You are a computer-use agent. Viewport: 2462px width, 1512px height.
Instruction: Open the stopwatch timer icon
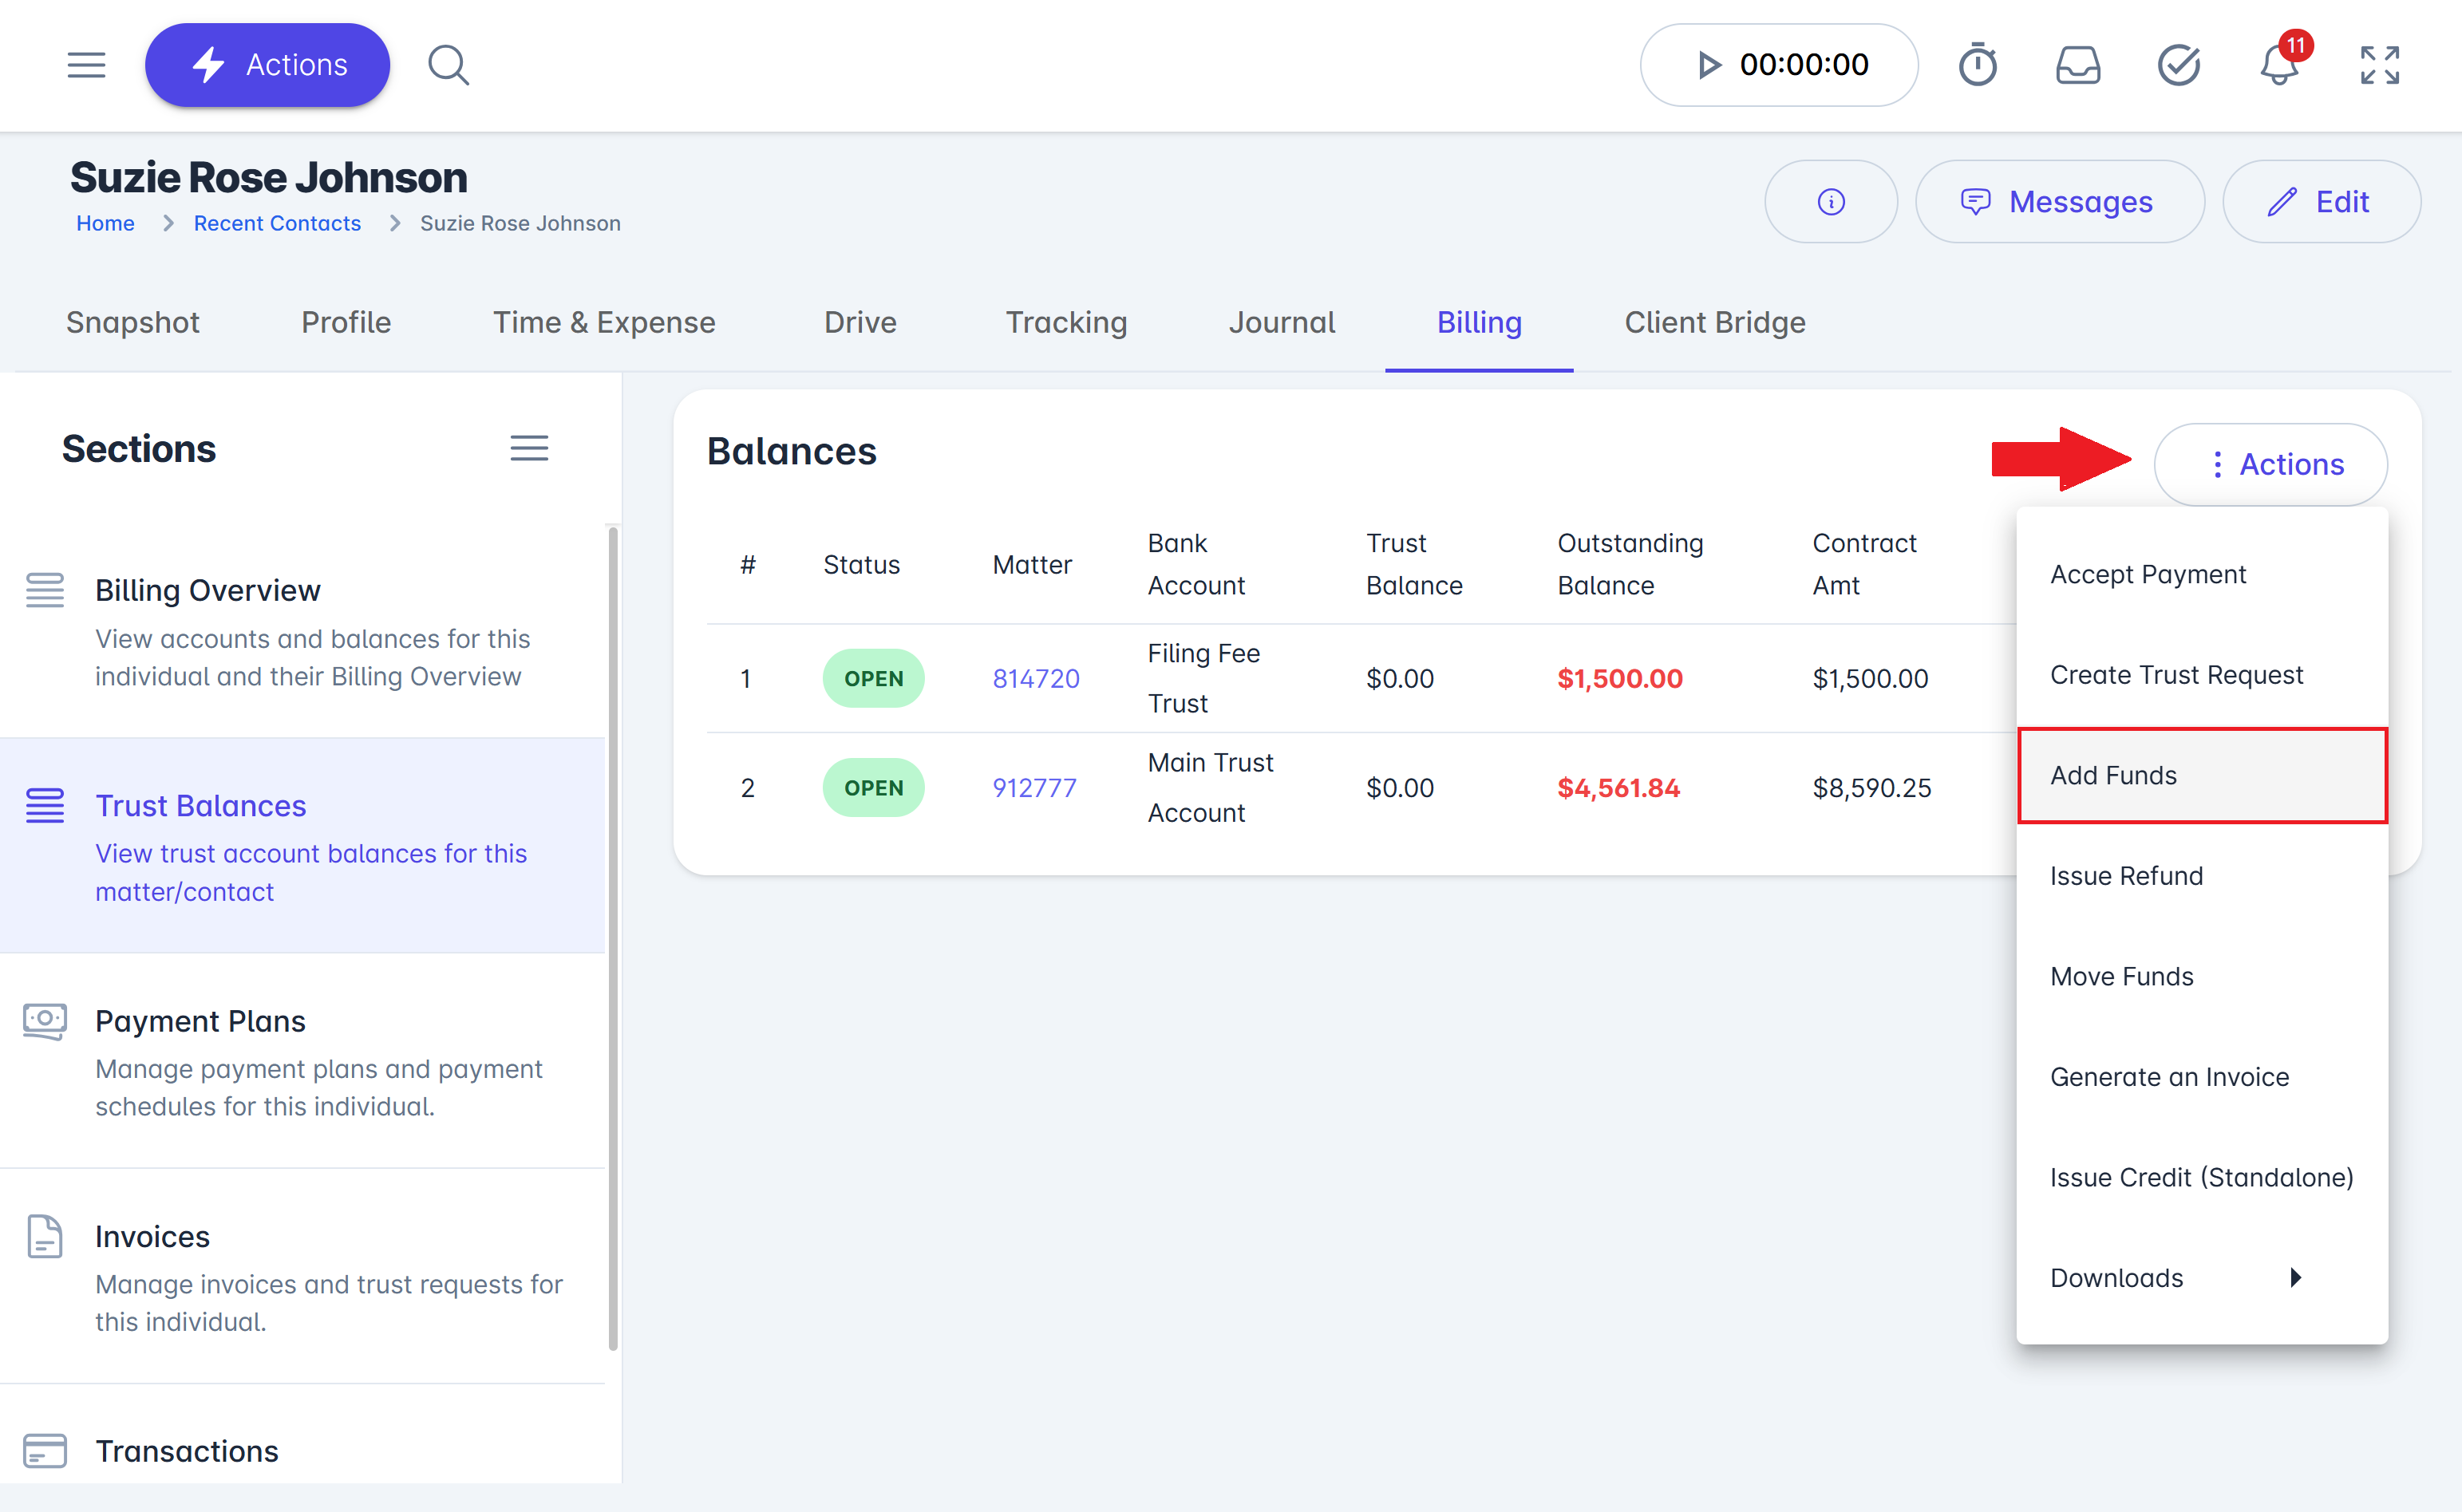point(1977,65)
